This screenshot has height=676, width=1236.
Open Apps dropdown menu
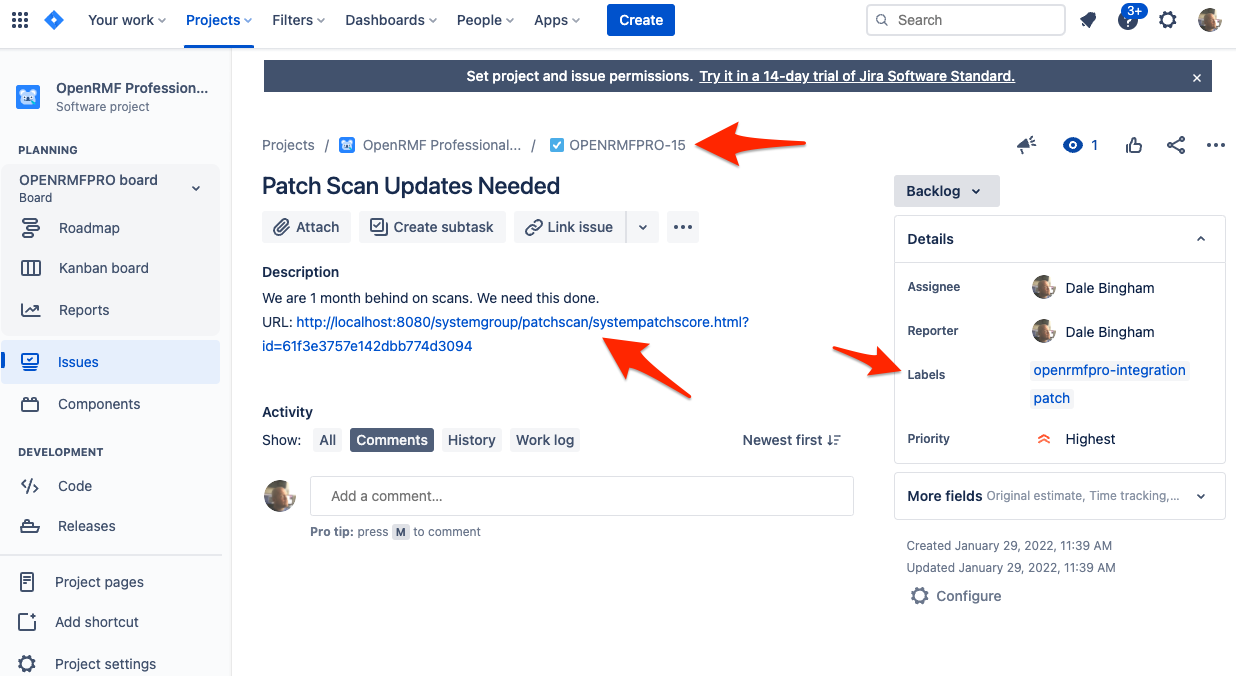click(557, 20)
